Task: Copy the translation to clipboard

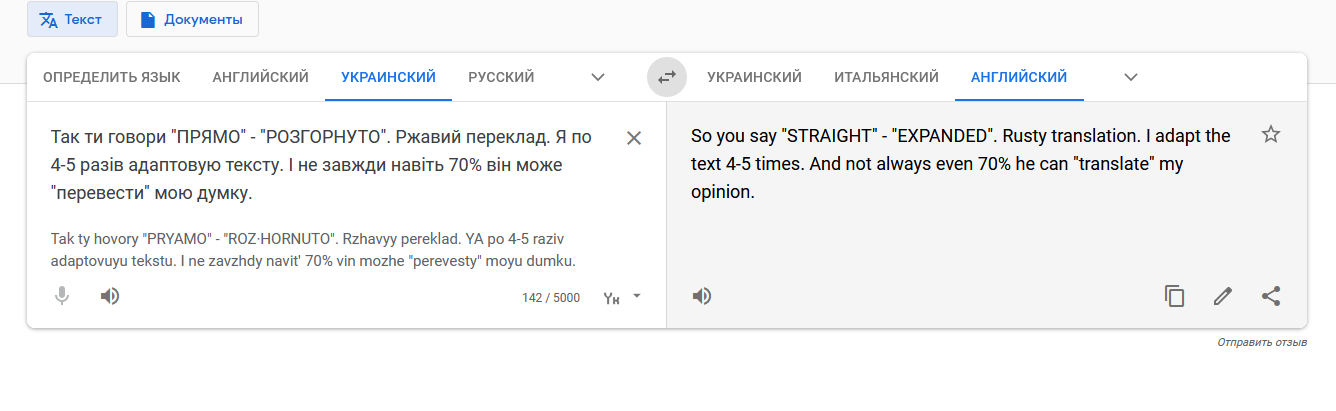Action: click(1174, 296)
